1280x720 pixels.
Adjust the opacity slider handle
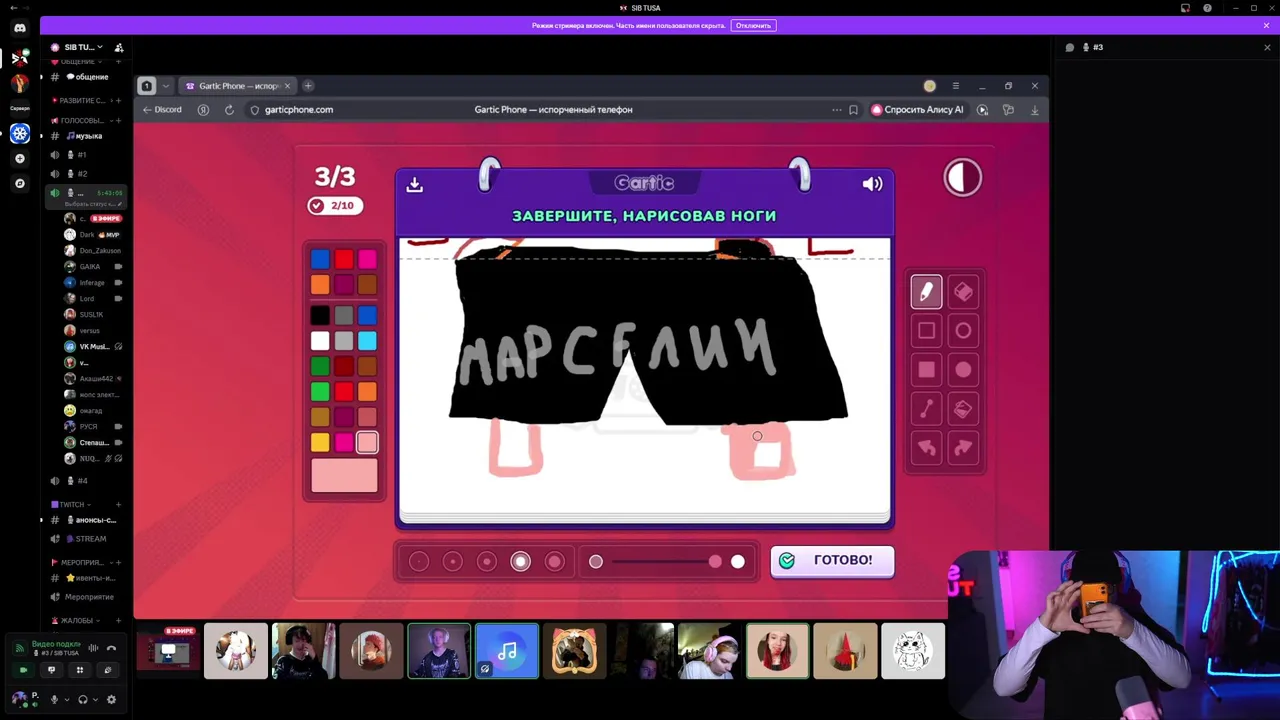tap(715, 562)
